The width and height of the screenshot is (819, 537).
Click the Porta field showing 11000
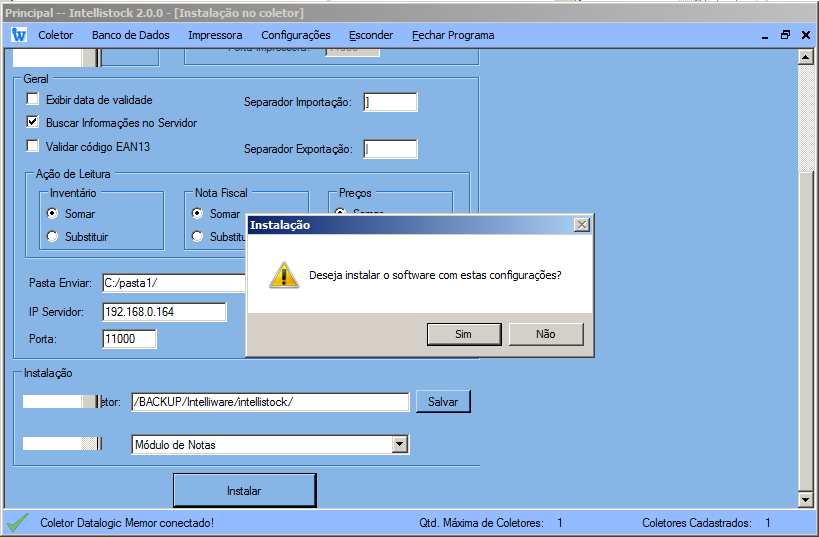[x=129, y=339]
